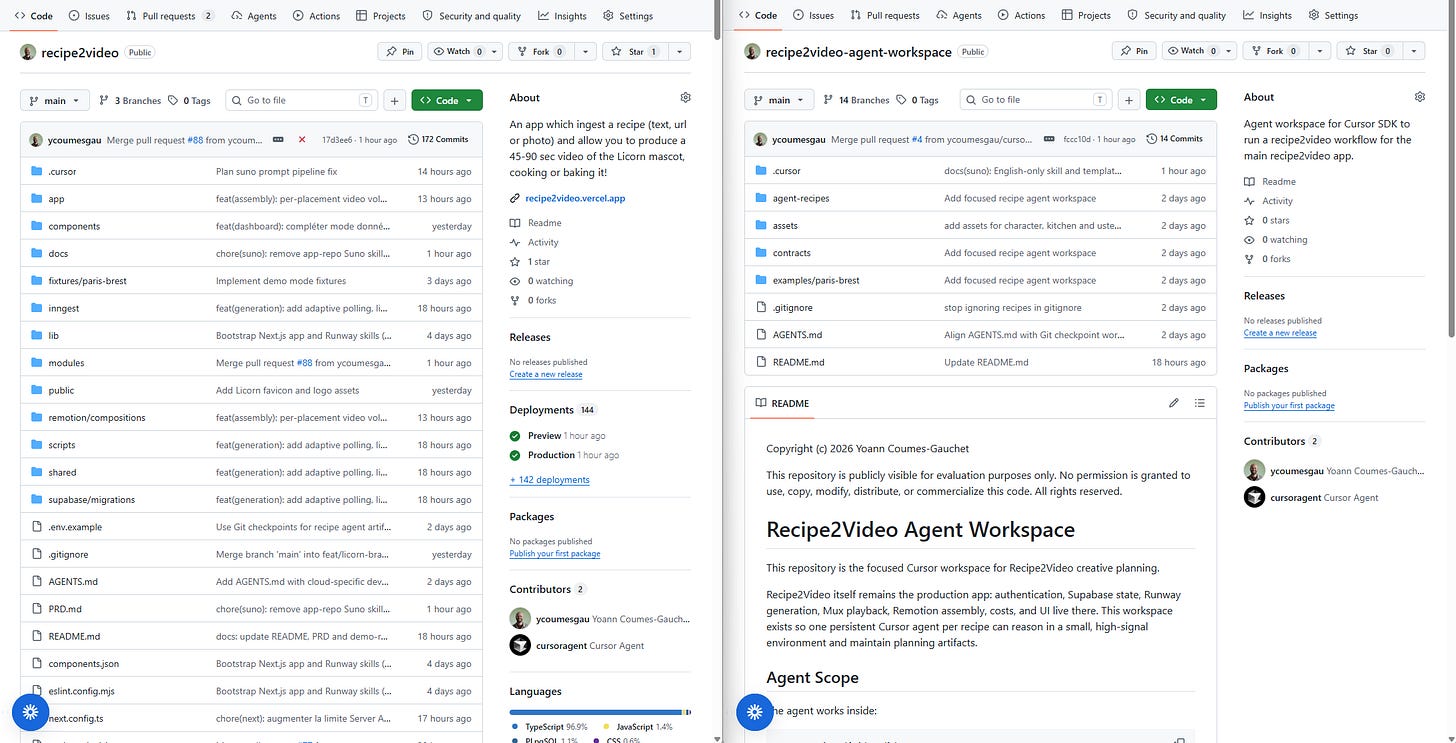Click the blue floating widget in left window
Viewport: 1456px width, 743px height.
pos(30,712)
